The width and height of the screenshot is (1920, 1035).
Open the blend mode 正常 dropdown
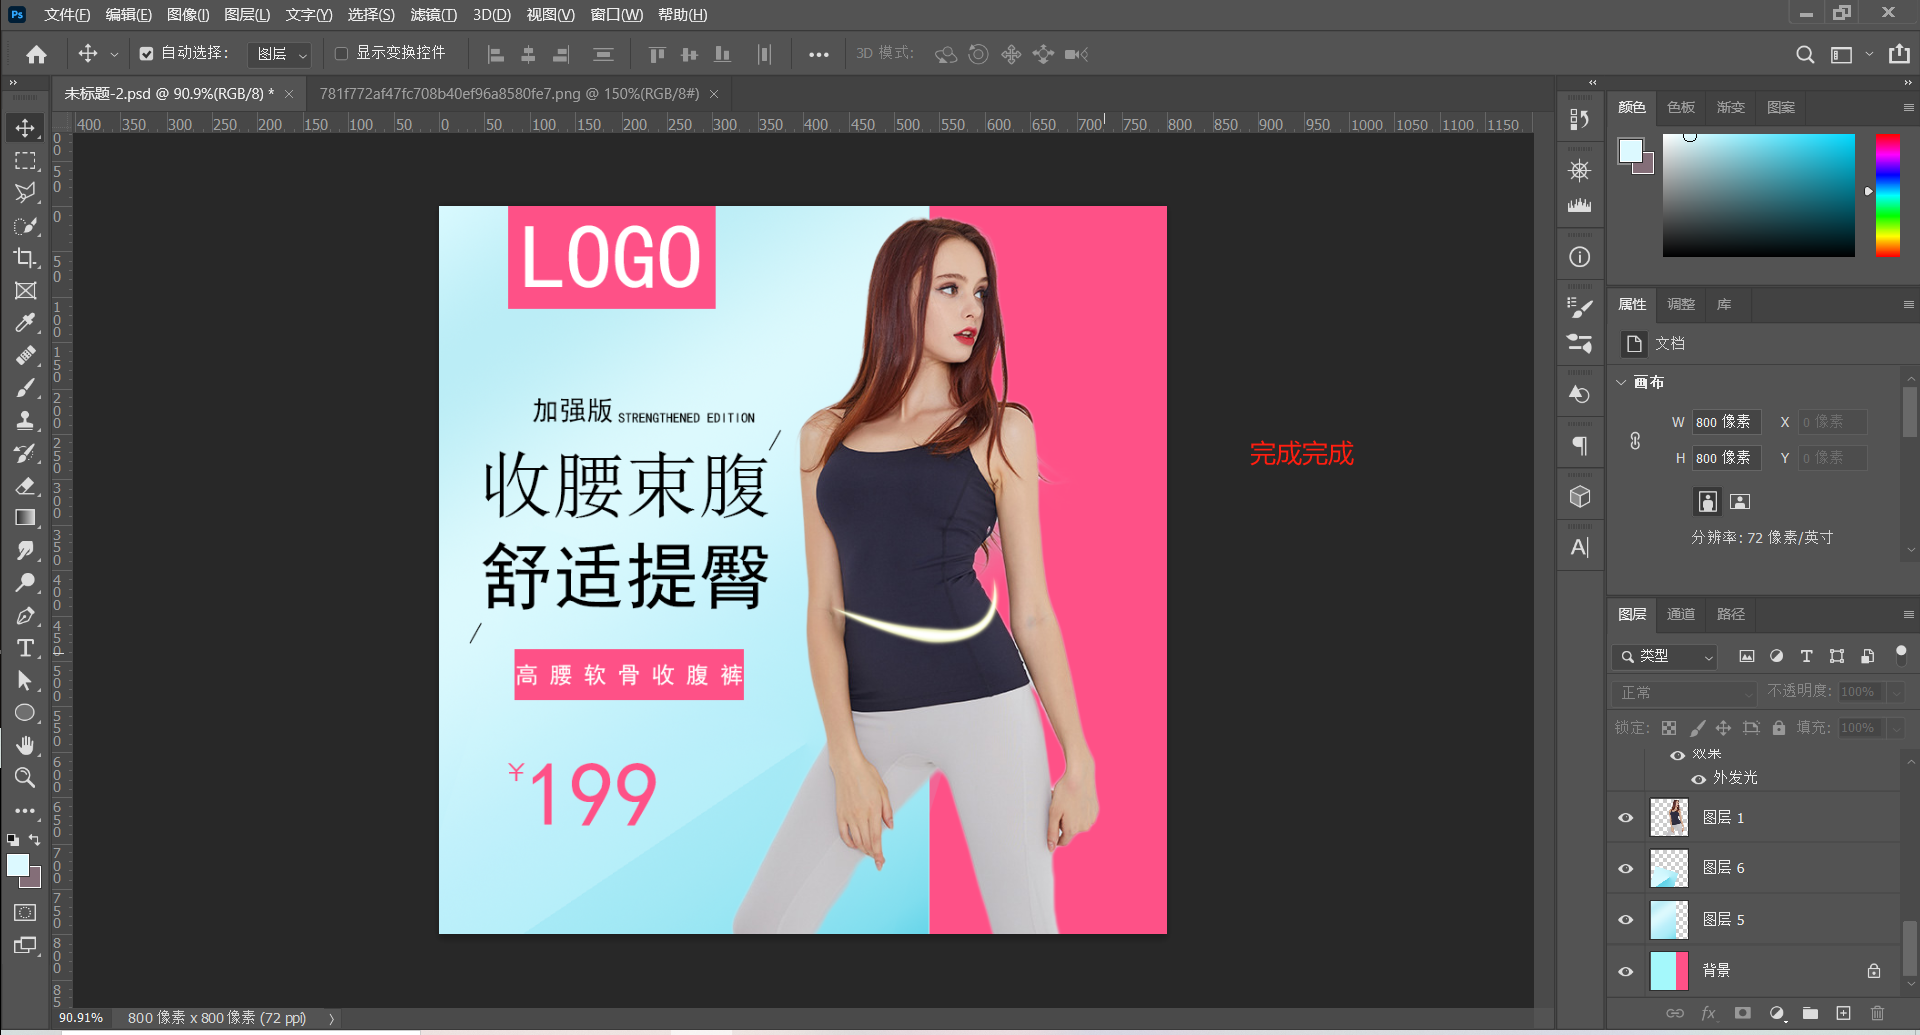[1684, 692]
